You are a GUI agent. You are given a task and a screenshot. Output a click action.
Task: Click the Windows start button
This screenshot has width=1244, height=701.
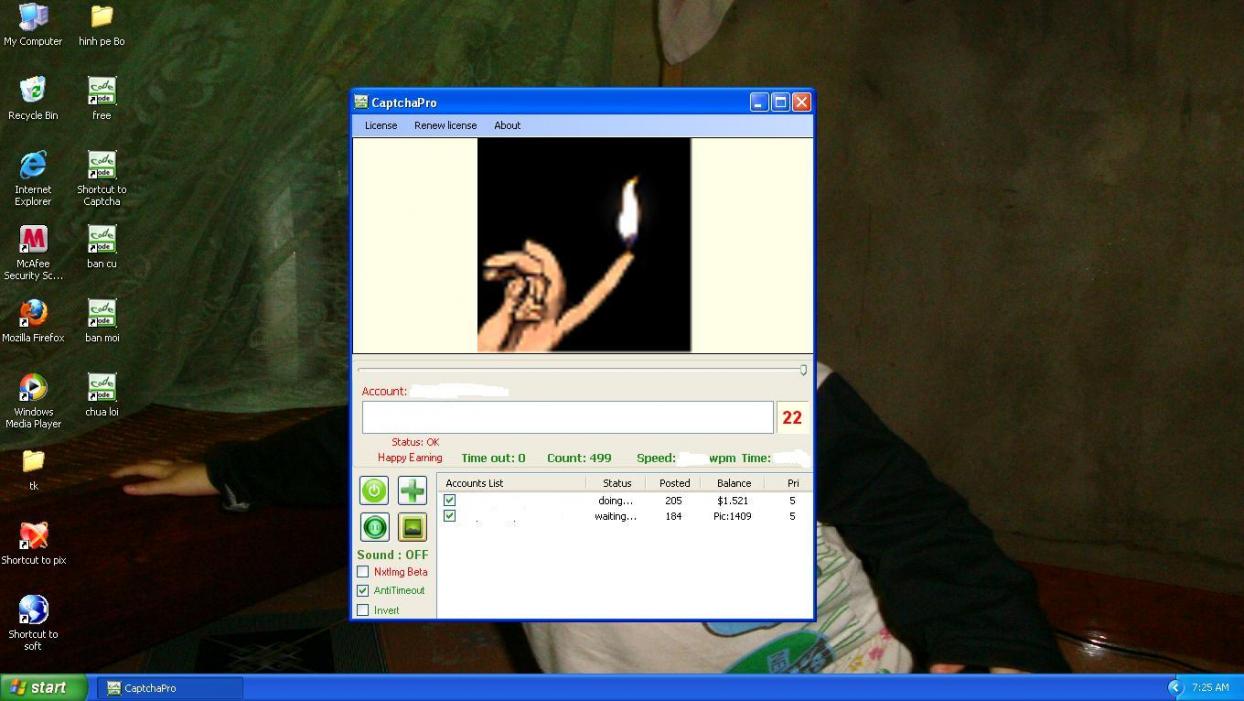[44, 687]
